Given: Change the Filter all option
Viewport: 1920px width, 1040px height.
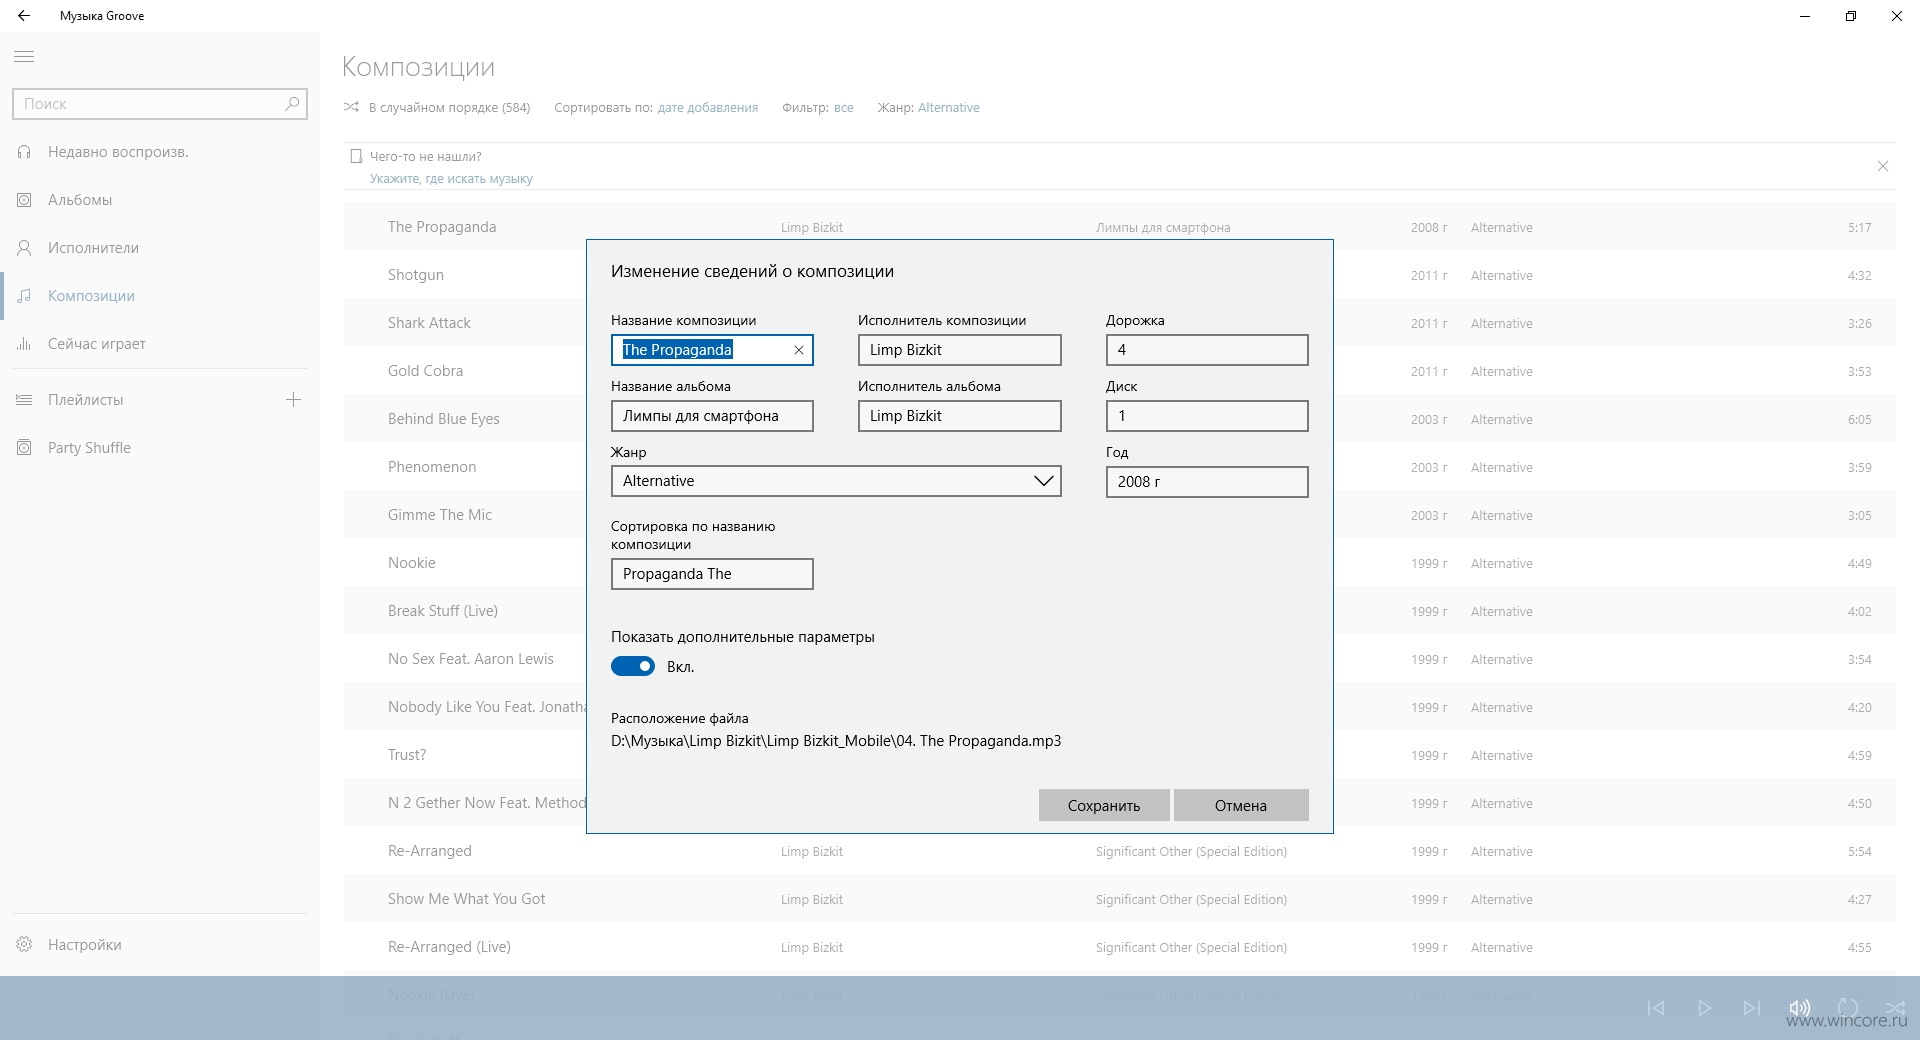Looking at the screenshot, I should [x=844, y=108].
